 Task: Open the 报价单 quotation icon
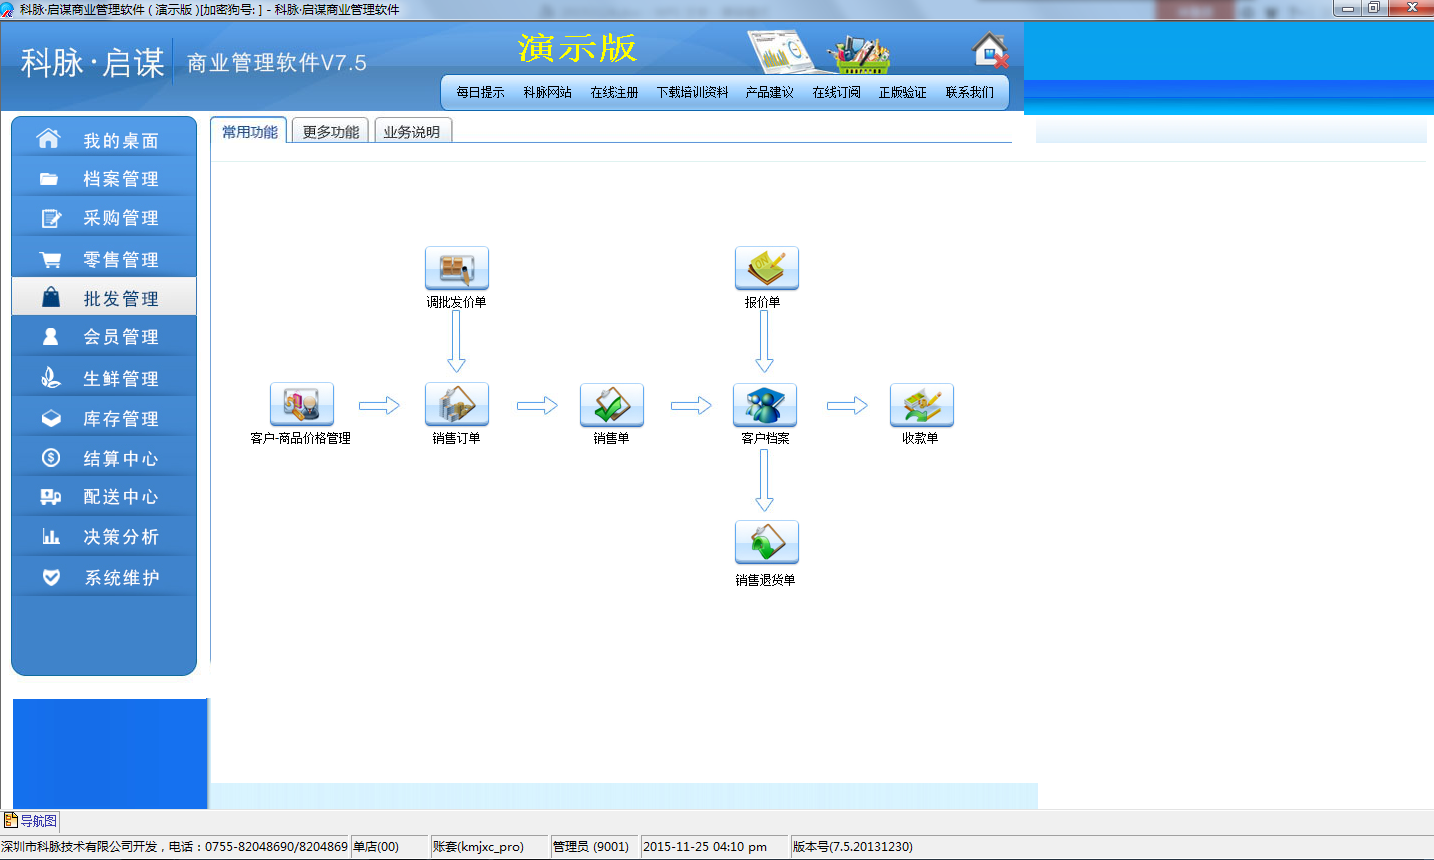[x=767, y=268]
